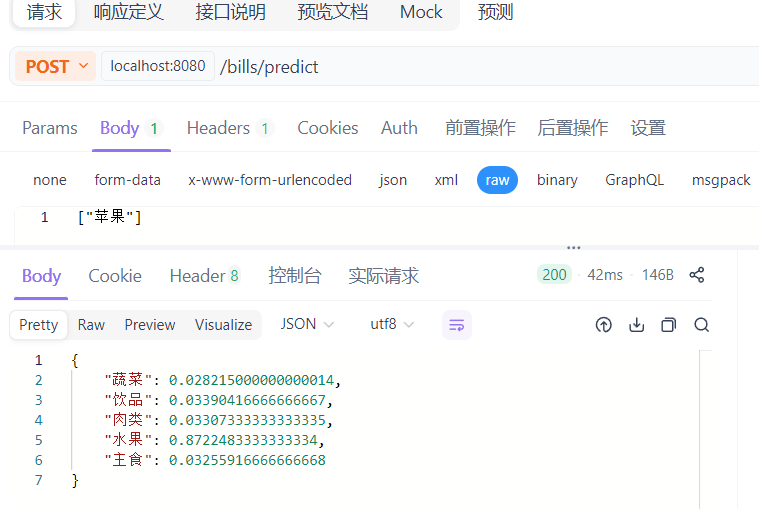
Task: Click the value 0.8722483333333334
Action: 243,440
